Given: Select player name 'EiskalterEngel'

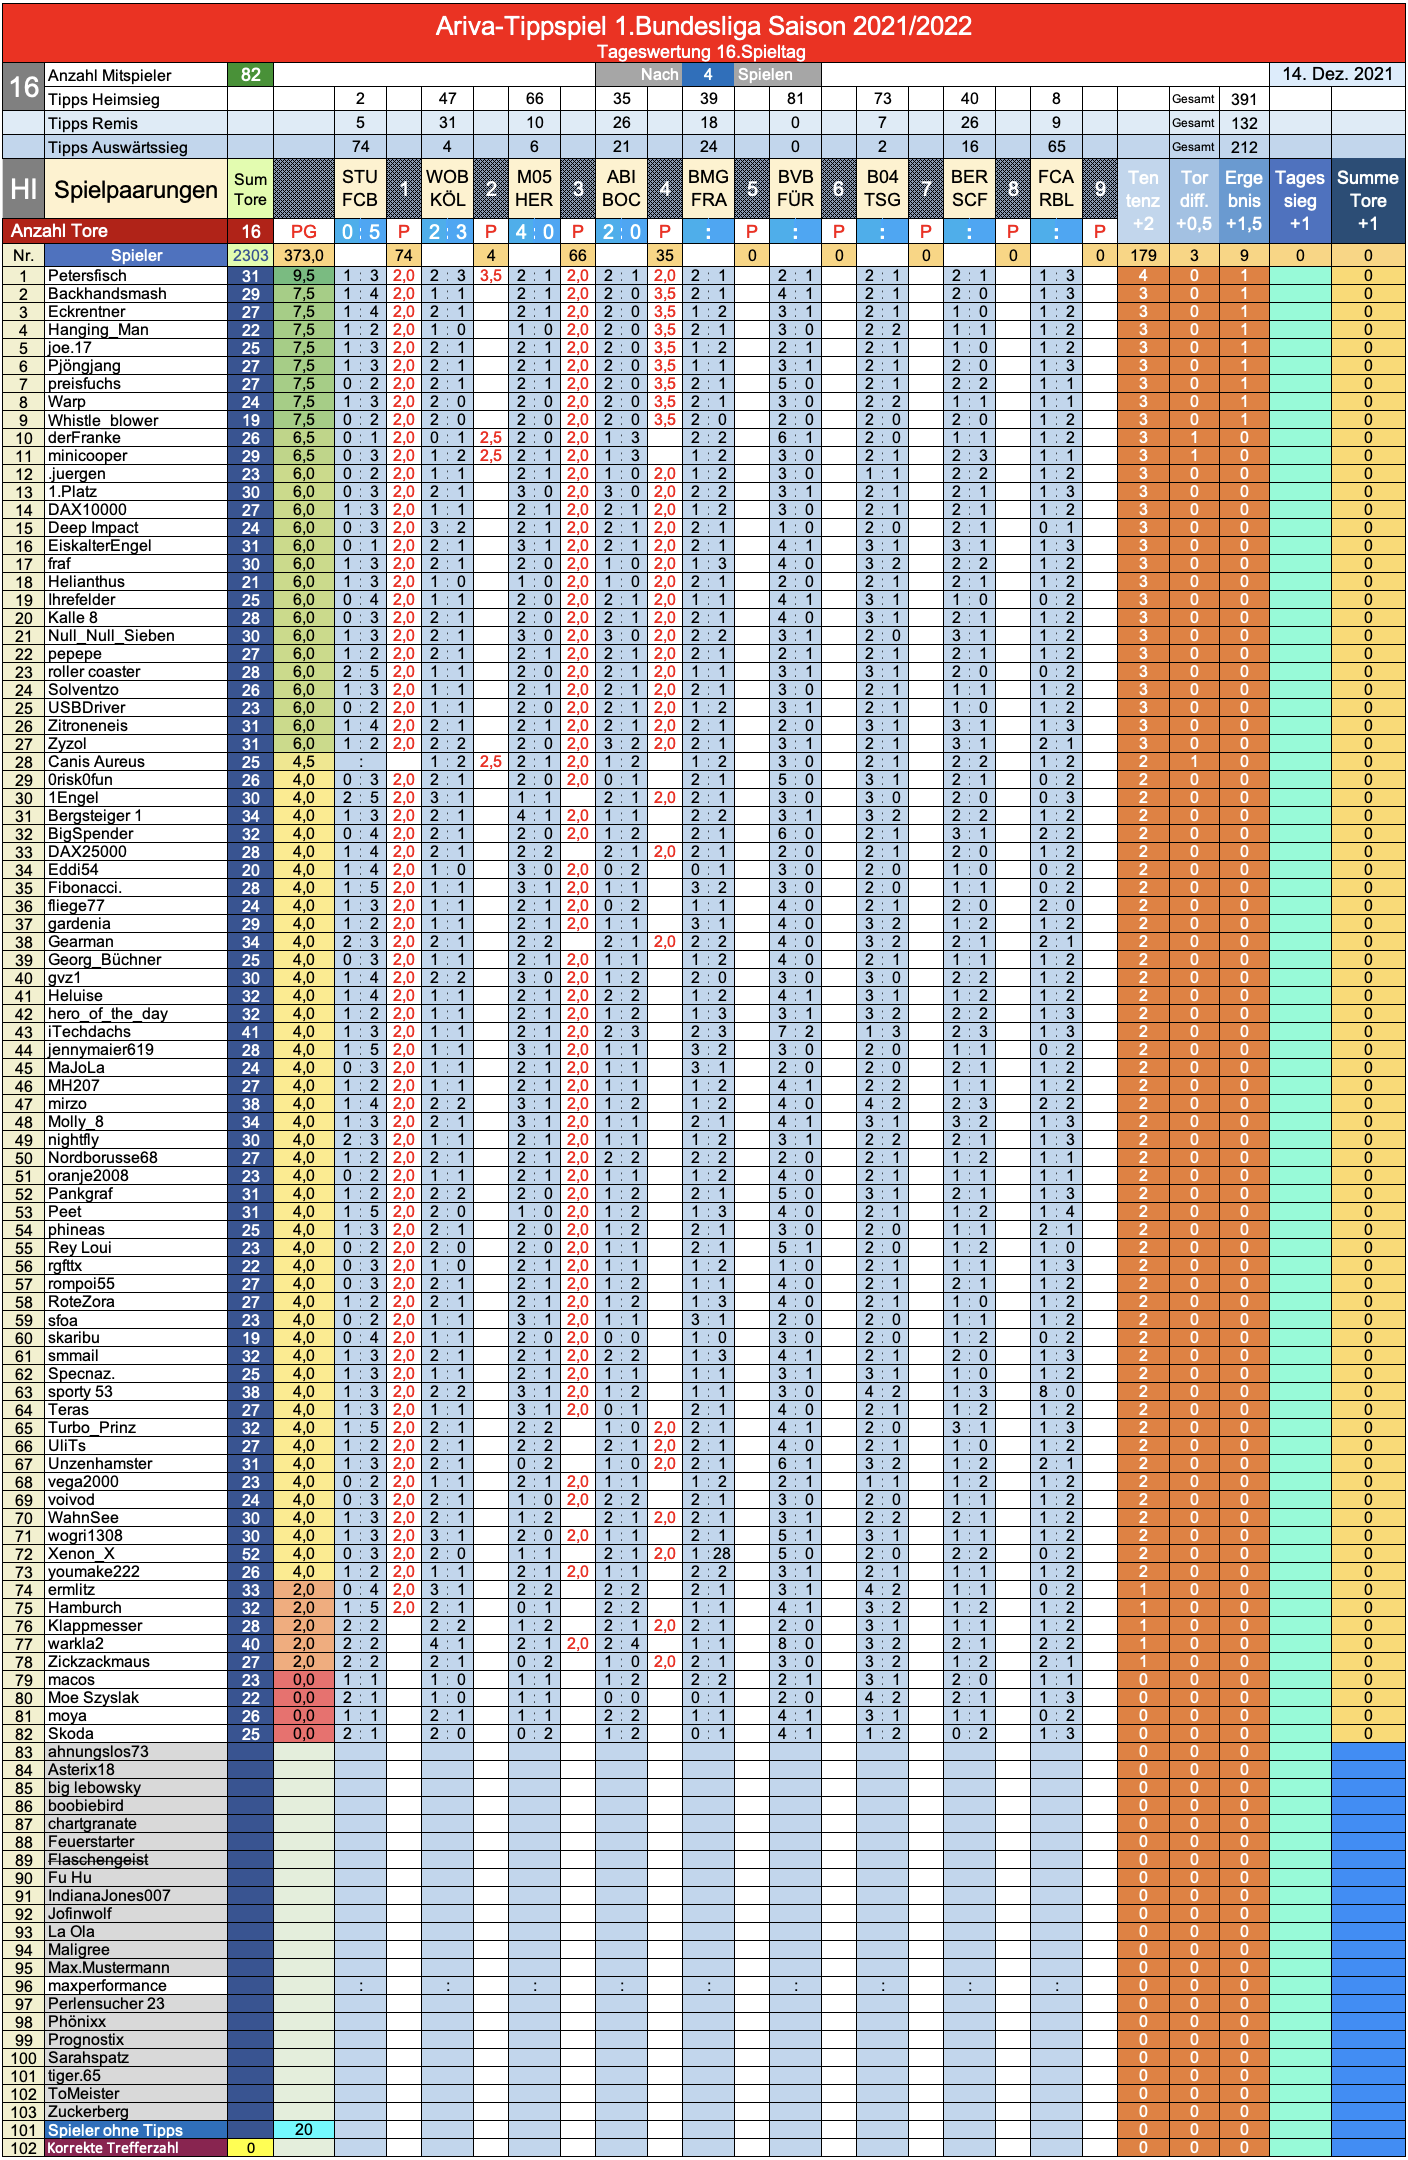Looking at the screenshot, I should tap(100, 546).
